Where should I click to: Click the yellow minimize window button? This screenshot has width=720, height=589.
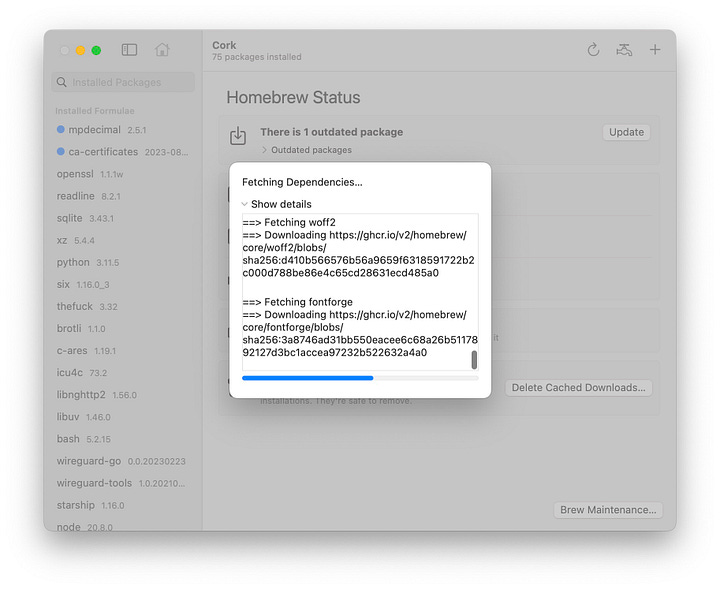tap(80, 50)
